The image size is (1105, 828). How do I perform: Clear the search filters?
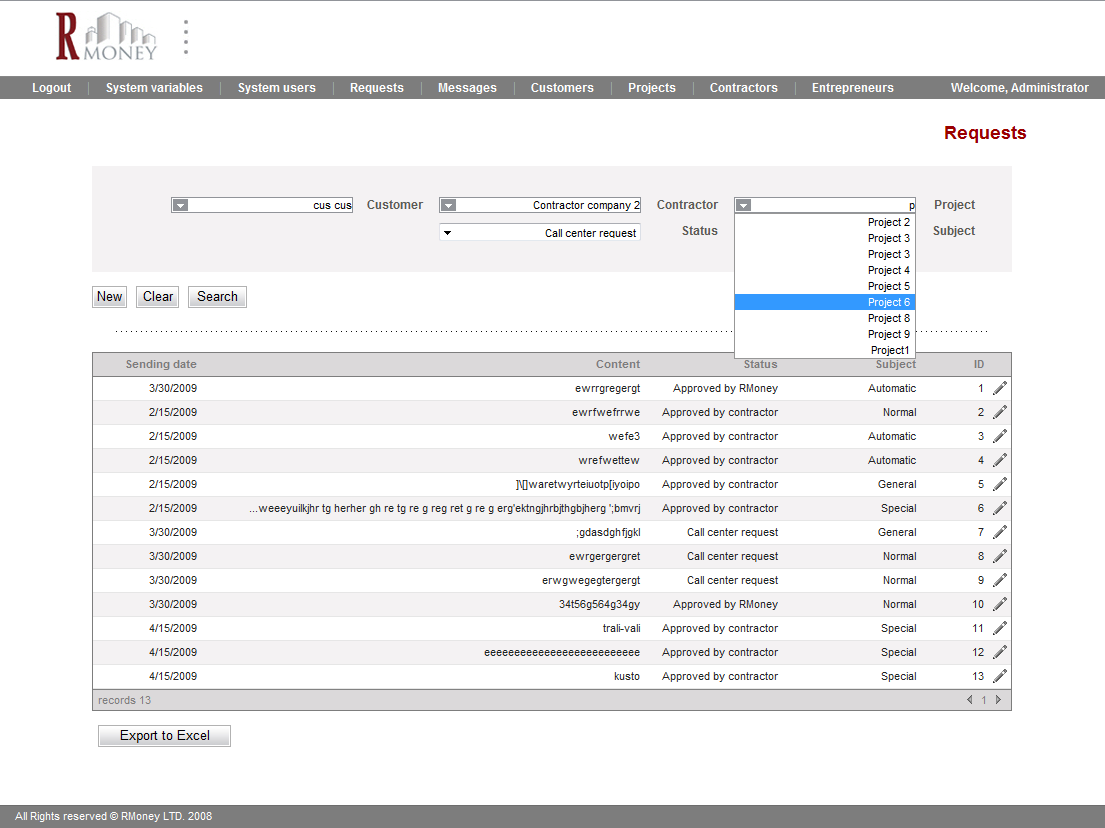click(x=158, y=297)
